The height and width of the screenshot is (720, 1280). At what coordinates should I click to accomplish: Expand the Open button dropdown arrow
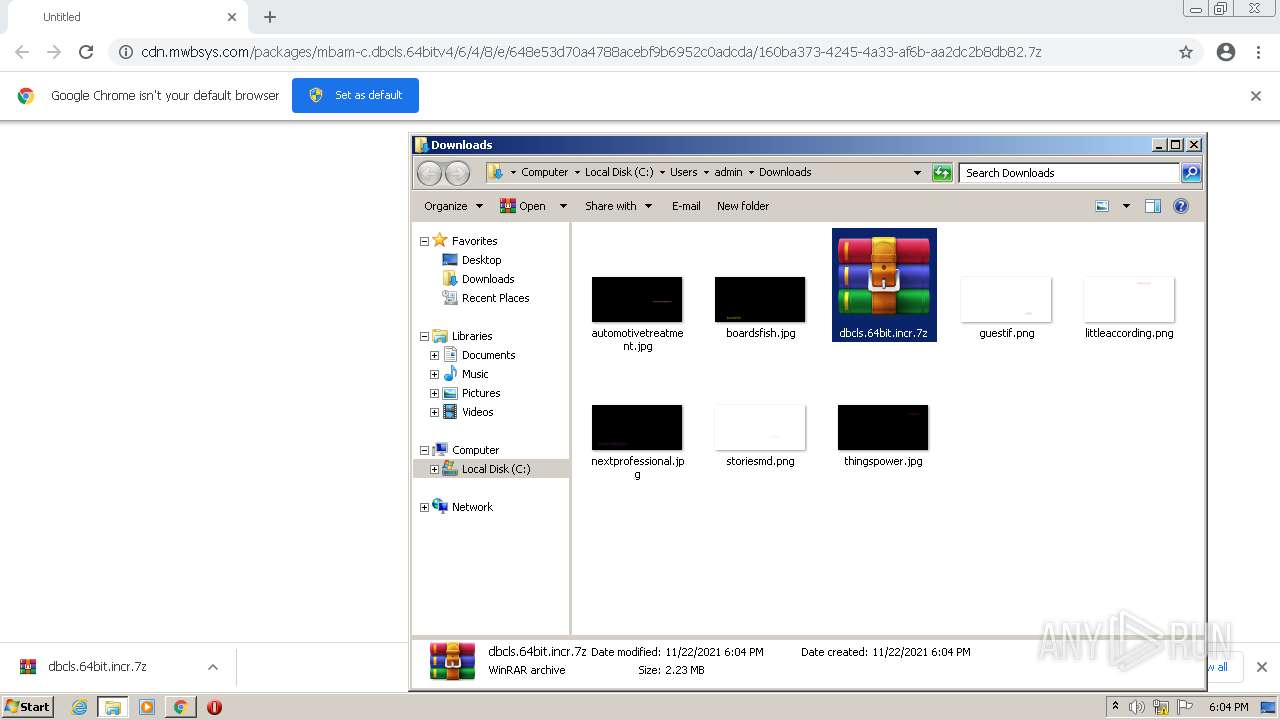(563, 206)
